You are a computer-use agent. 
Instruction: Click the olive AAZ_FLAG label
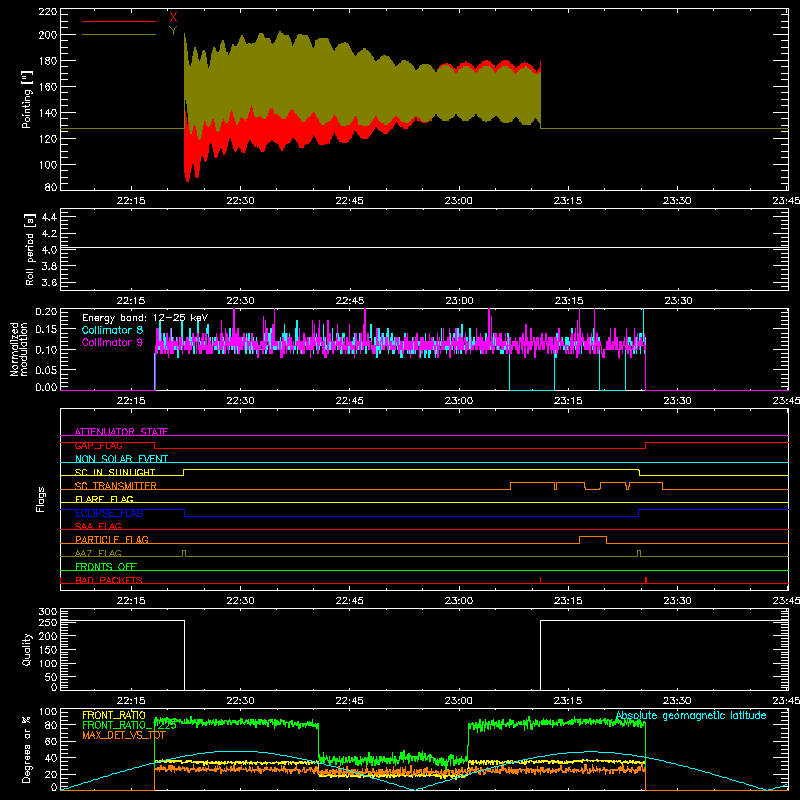98,553
